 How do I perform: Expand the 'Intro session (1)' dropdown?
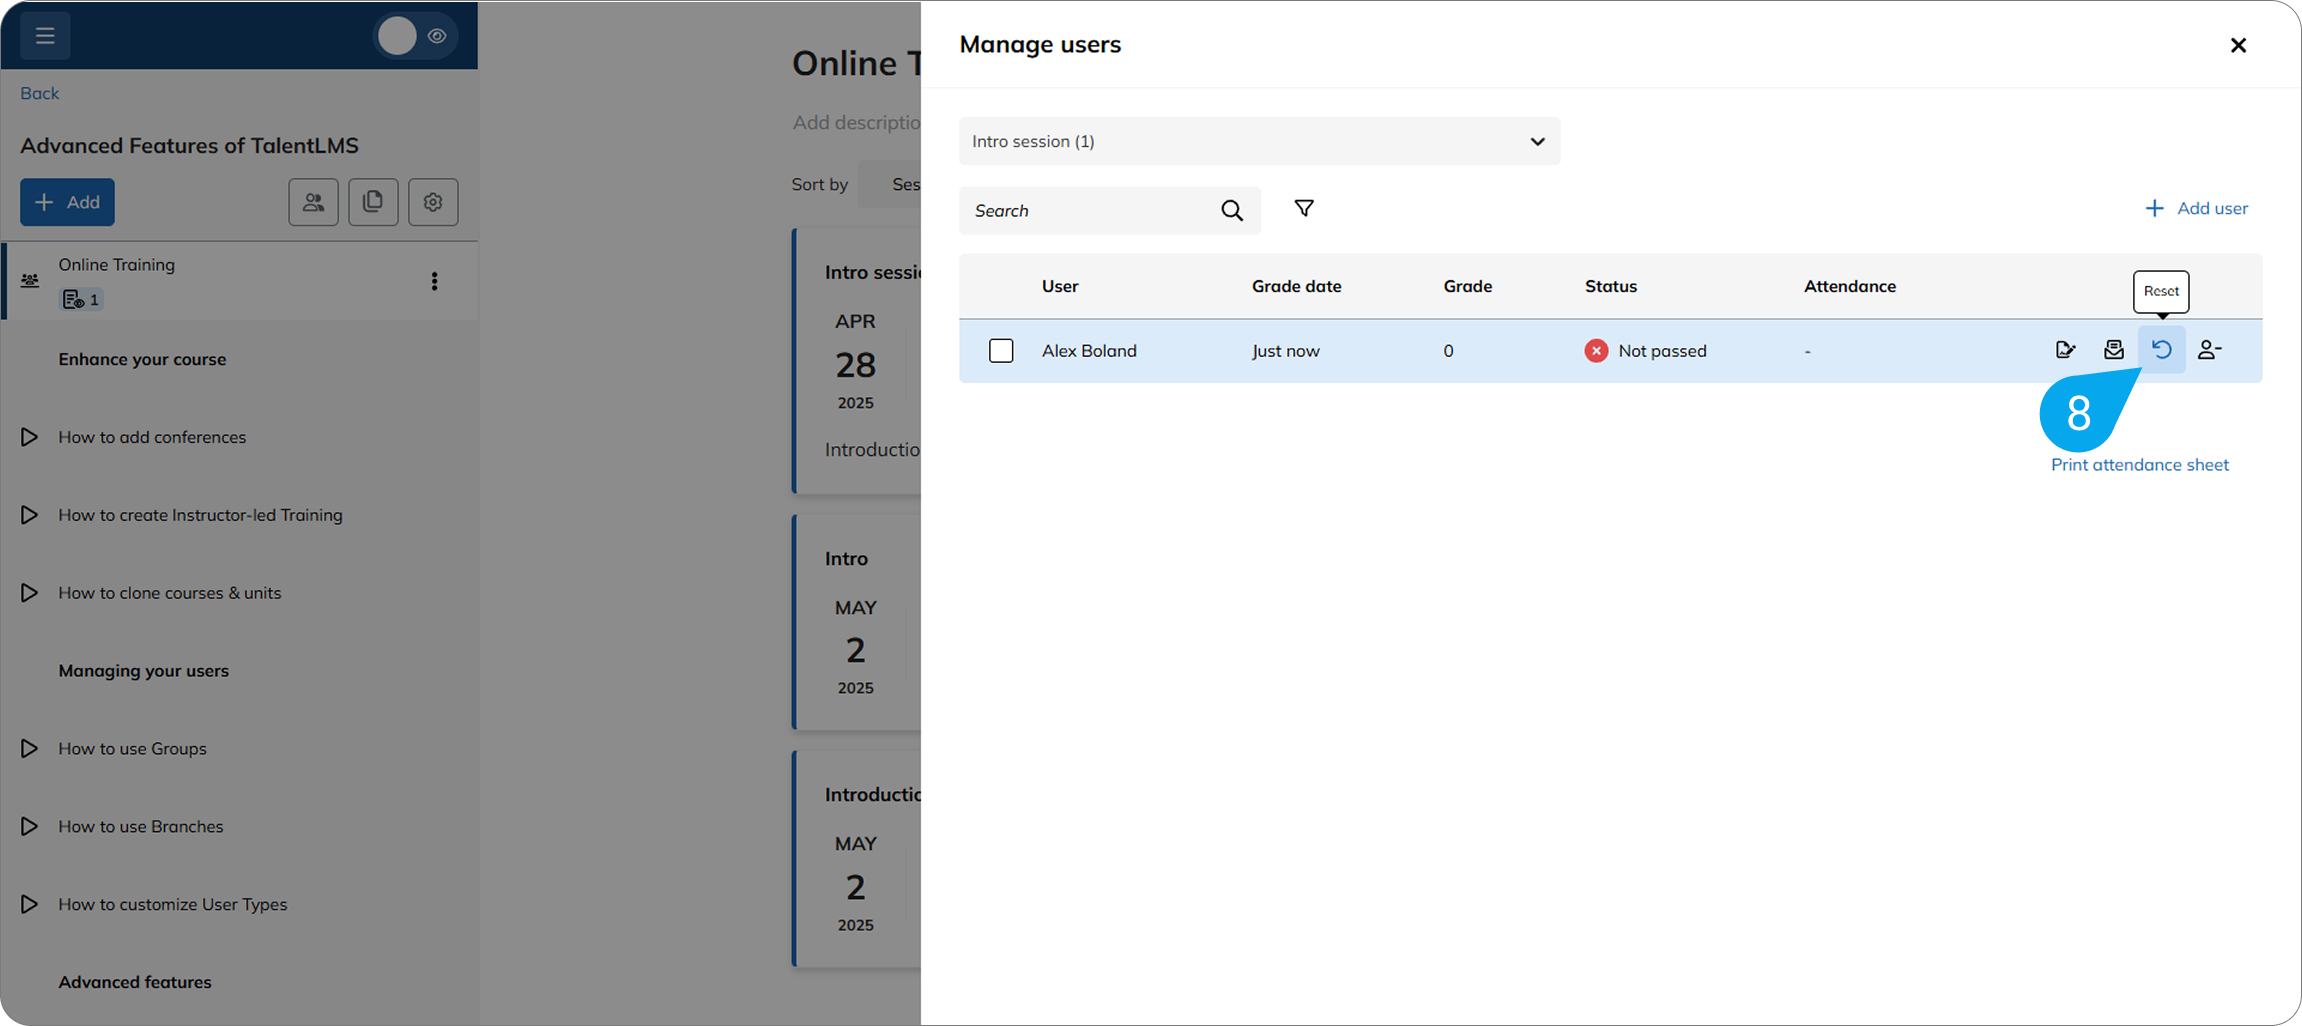(1259, 141)
